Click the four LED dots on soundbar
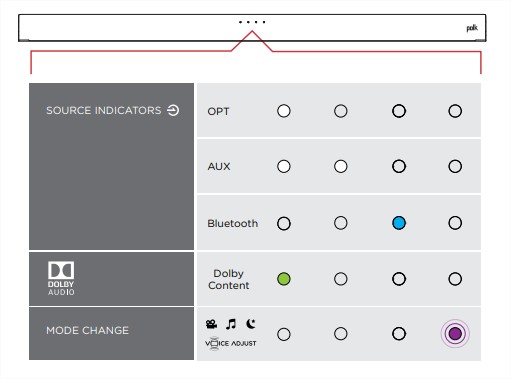The width and height of the screenshot is (511, 379). (252, 22)
